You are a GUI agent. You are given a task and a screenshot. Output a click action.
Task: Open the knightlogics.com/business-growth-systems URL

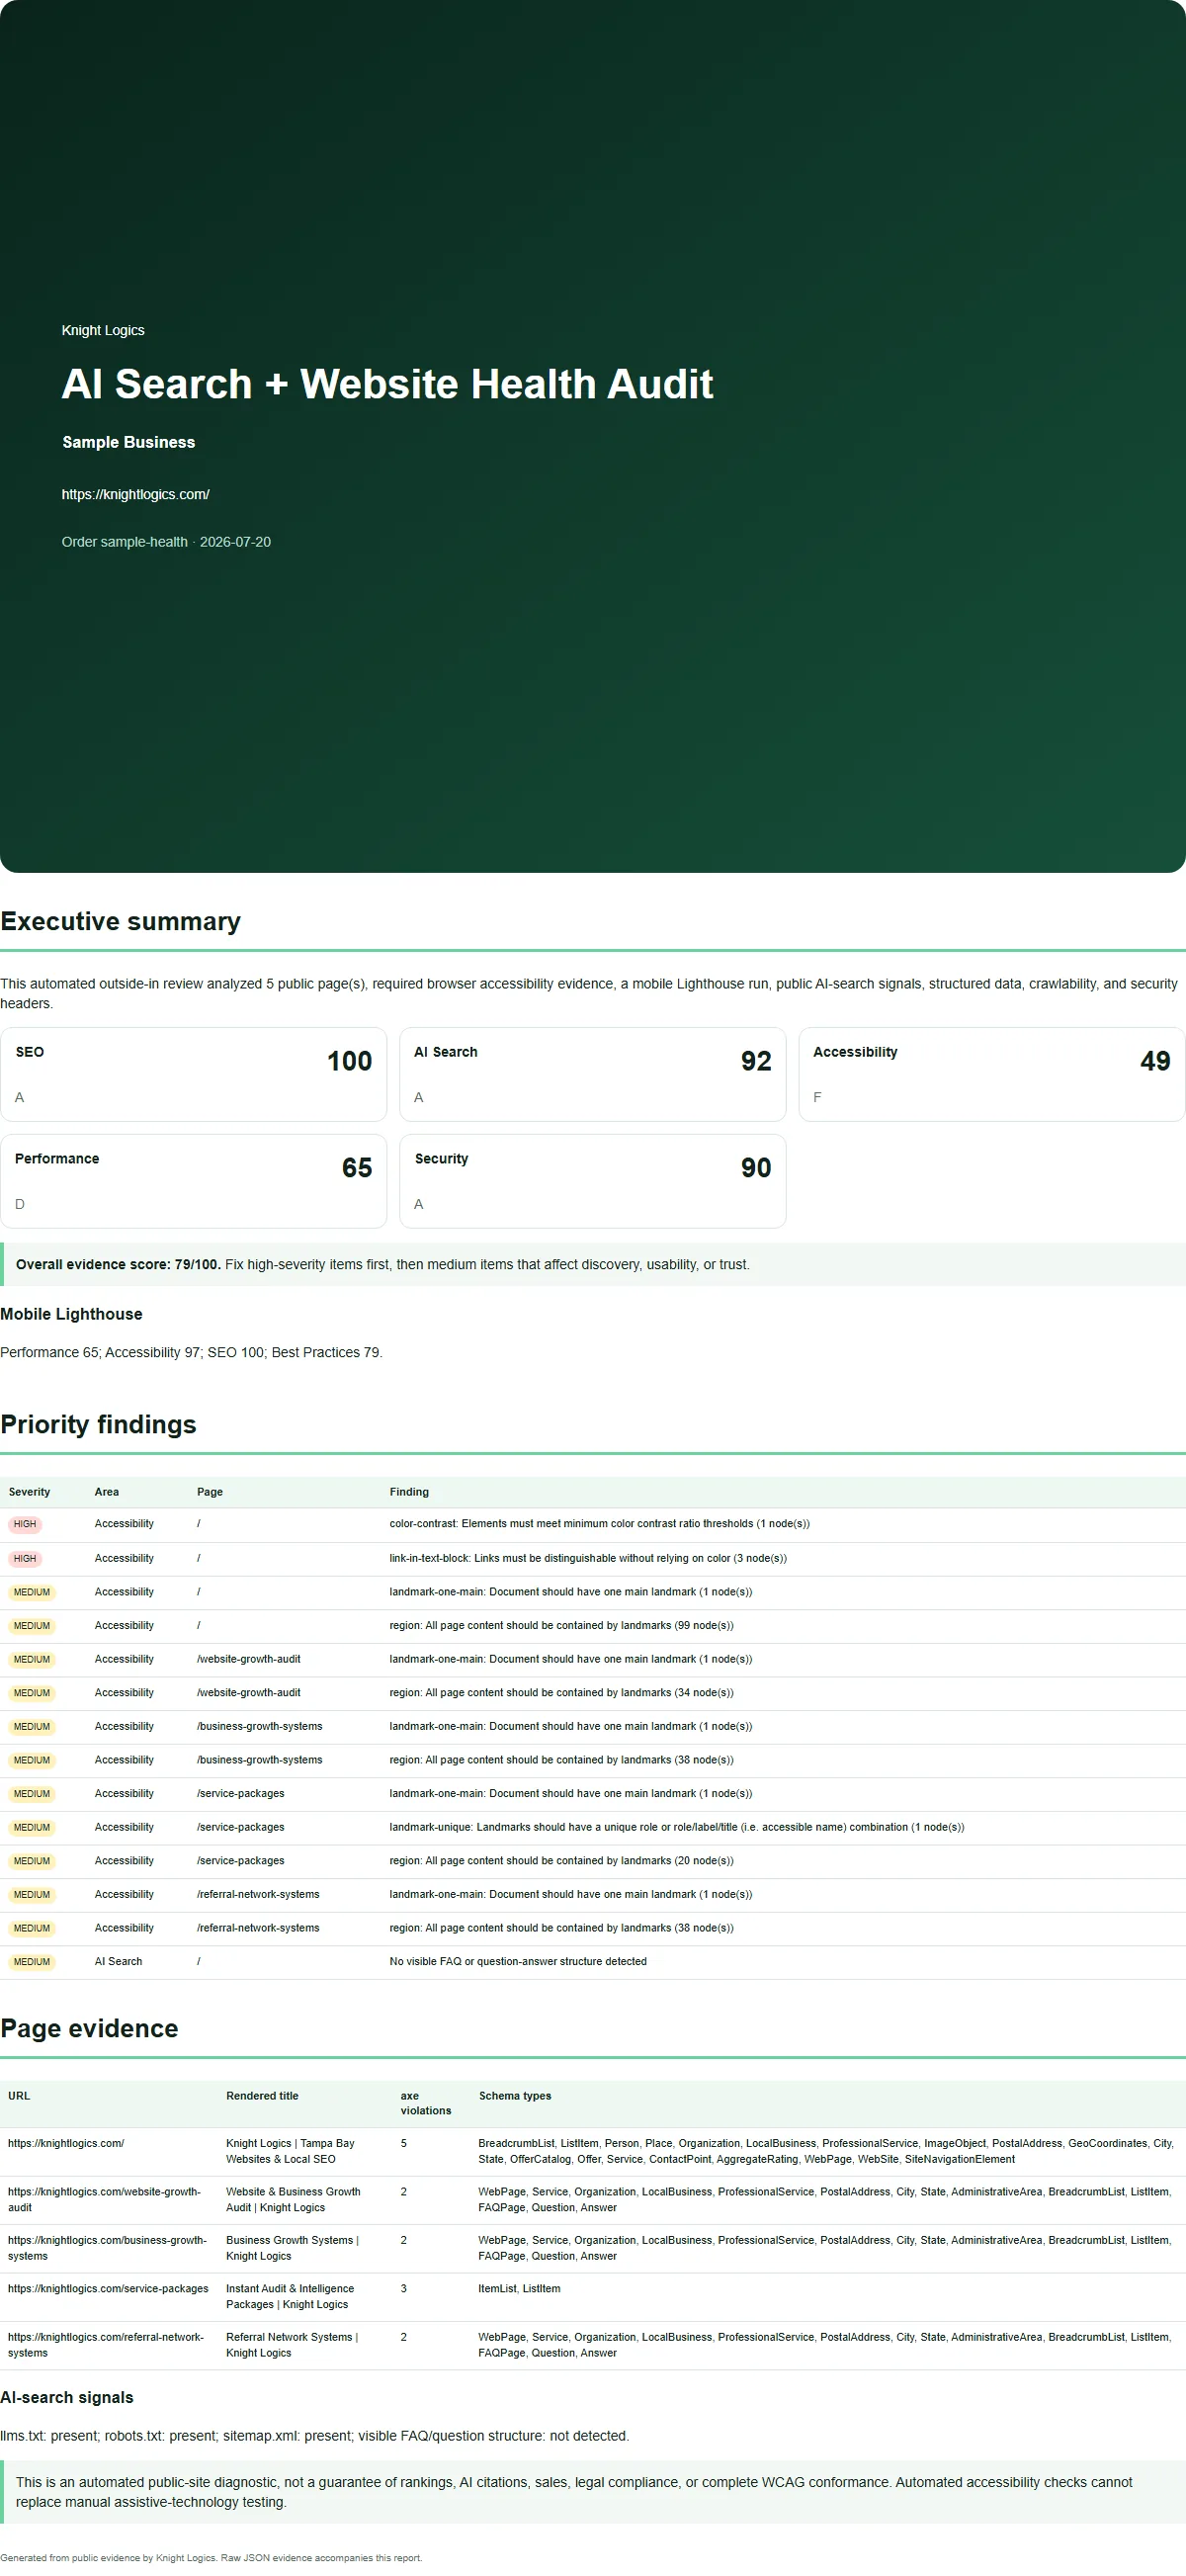[x=107, y=2248]
